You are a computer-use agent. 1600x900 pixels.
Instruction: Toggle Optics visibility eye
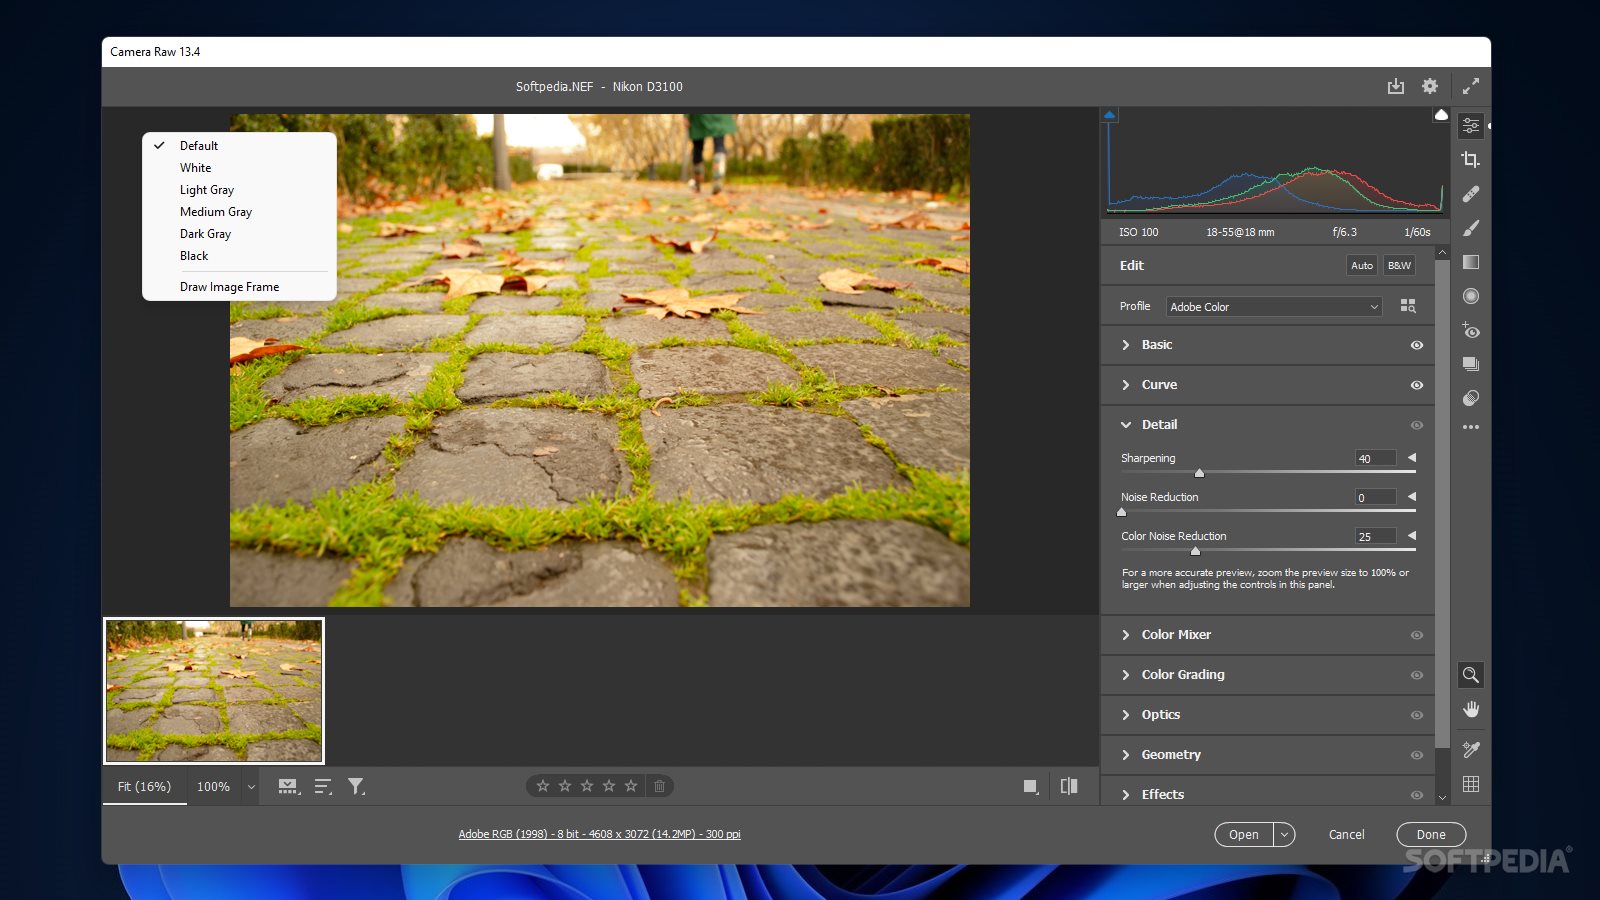1417,715
